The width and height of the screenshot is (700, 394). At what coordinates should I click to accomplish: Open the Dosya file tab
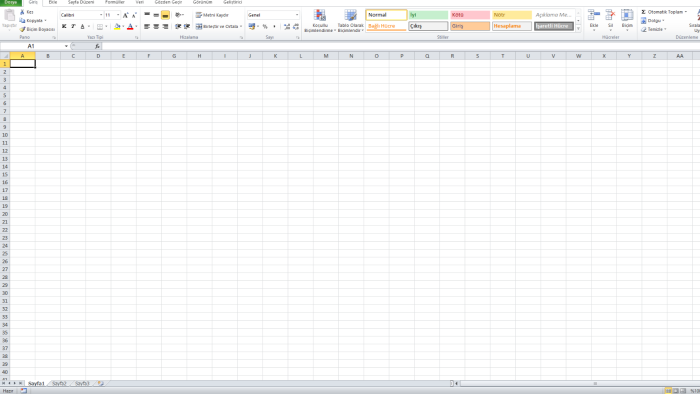coord(11,2)
